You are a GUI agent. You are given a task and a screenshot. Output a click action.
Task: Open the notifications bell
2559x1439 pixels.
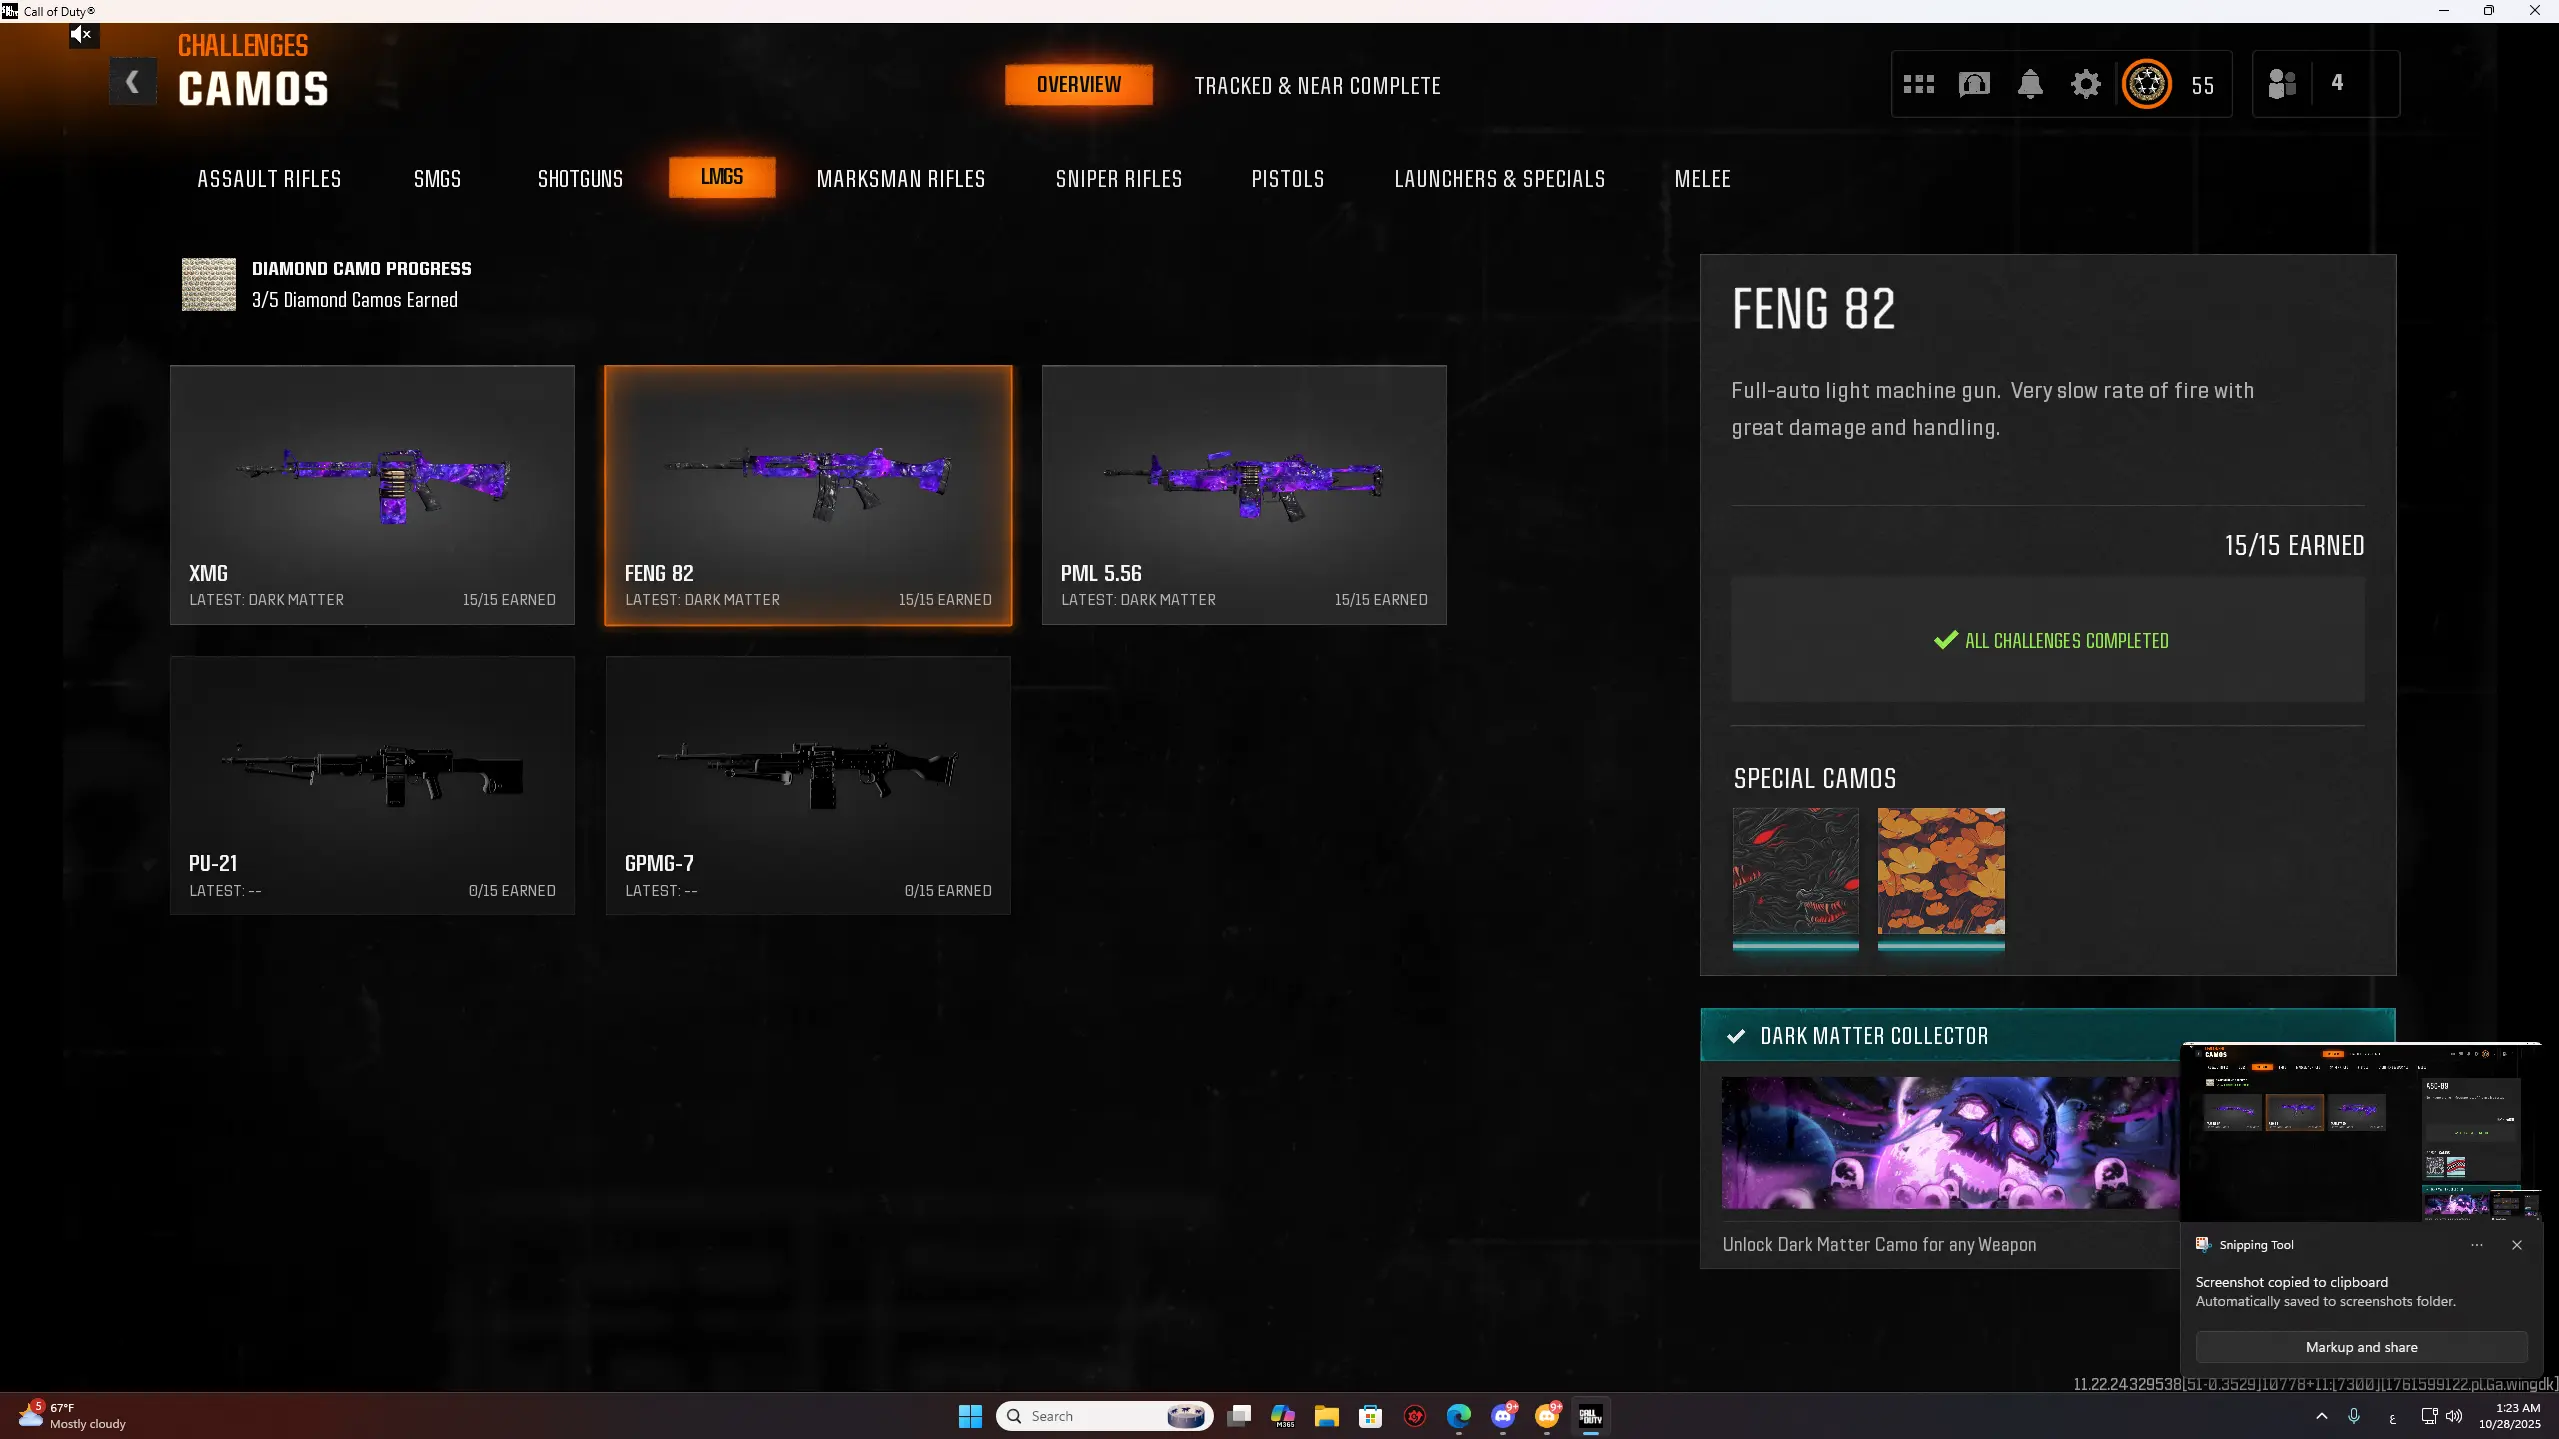coord(2029,84)
